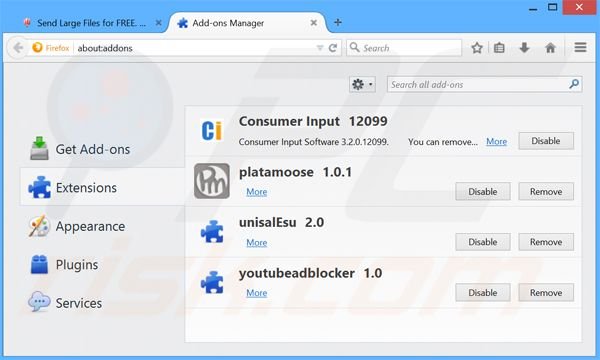This screenshot has width=600, height=360.
Task: Select the Extensions category
Action: coord(103,187)
